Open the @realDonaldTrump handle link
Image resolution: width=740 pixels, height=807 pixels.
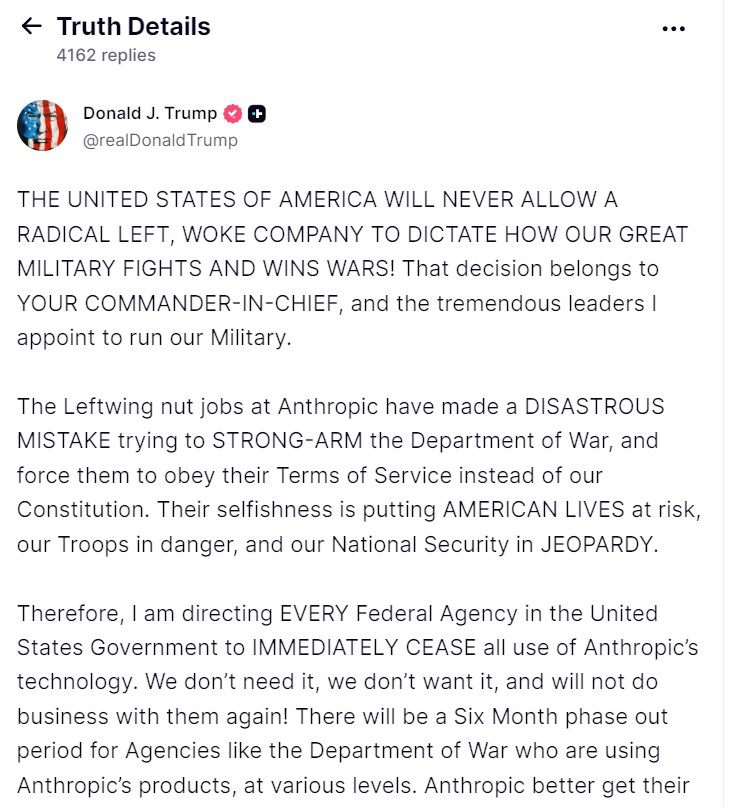[160, 140]
